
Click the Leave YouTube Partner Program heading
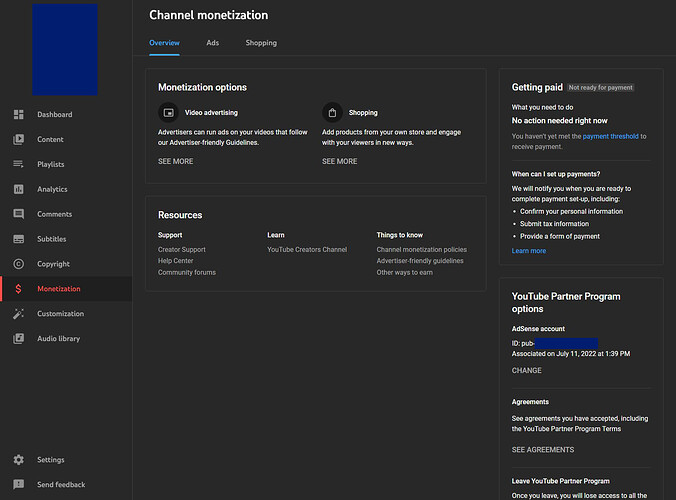click(x=560, y=481)
